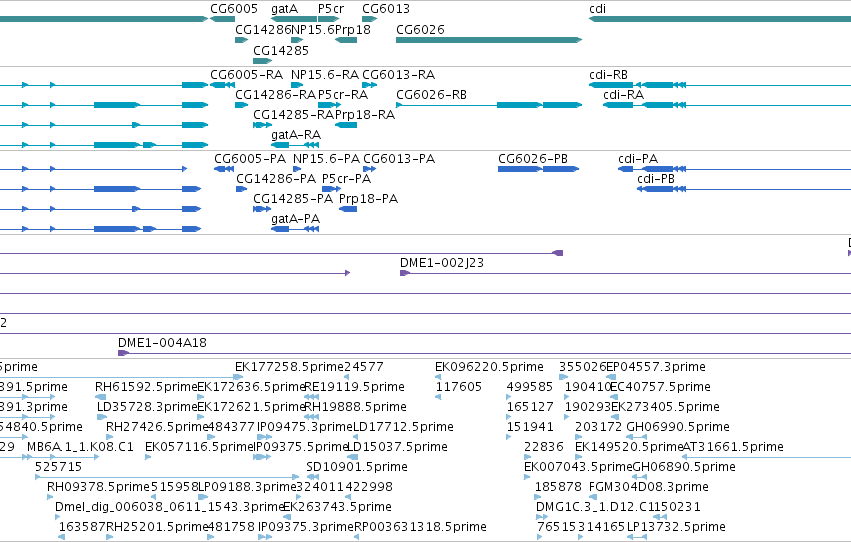This screenshot has height=542, width=851.
Task: Click the LD35728.3prime EST label
Action: (147, 407)
